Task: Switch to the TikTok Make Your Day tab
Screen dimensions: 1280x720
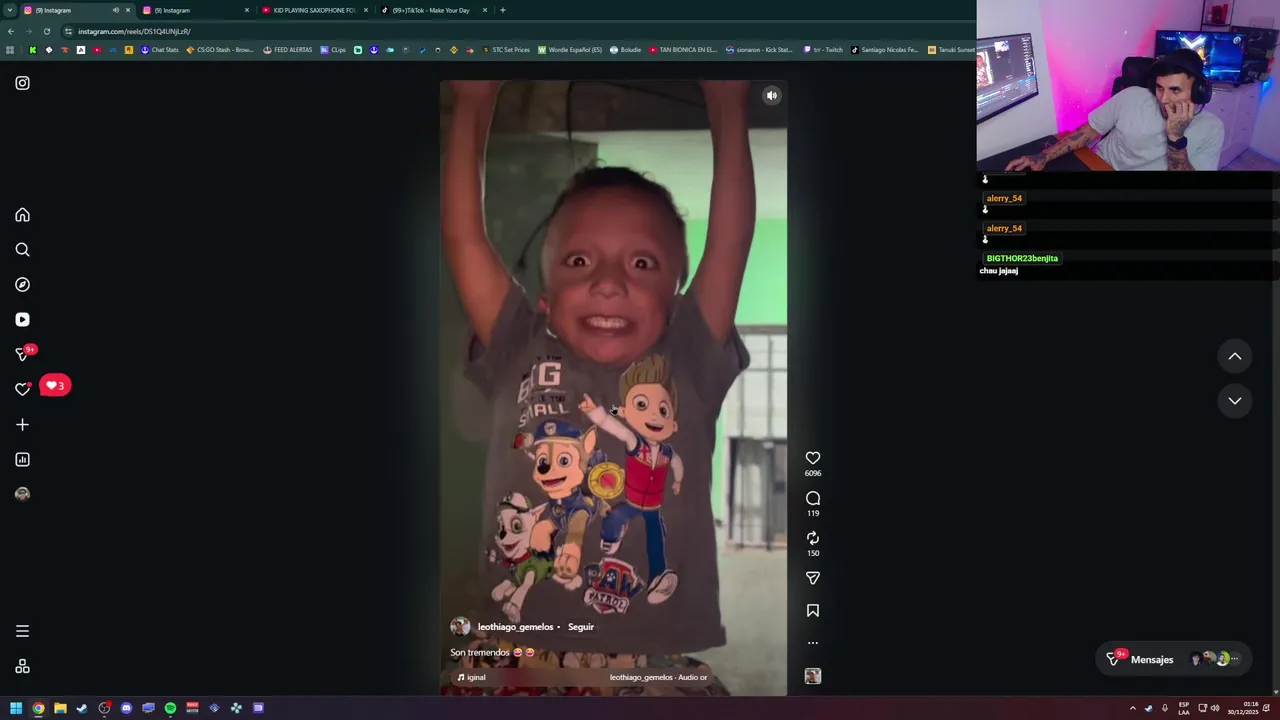Action: 432,10
